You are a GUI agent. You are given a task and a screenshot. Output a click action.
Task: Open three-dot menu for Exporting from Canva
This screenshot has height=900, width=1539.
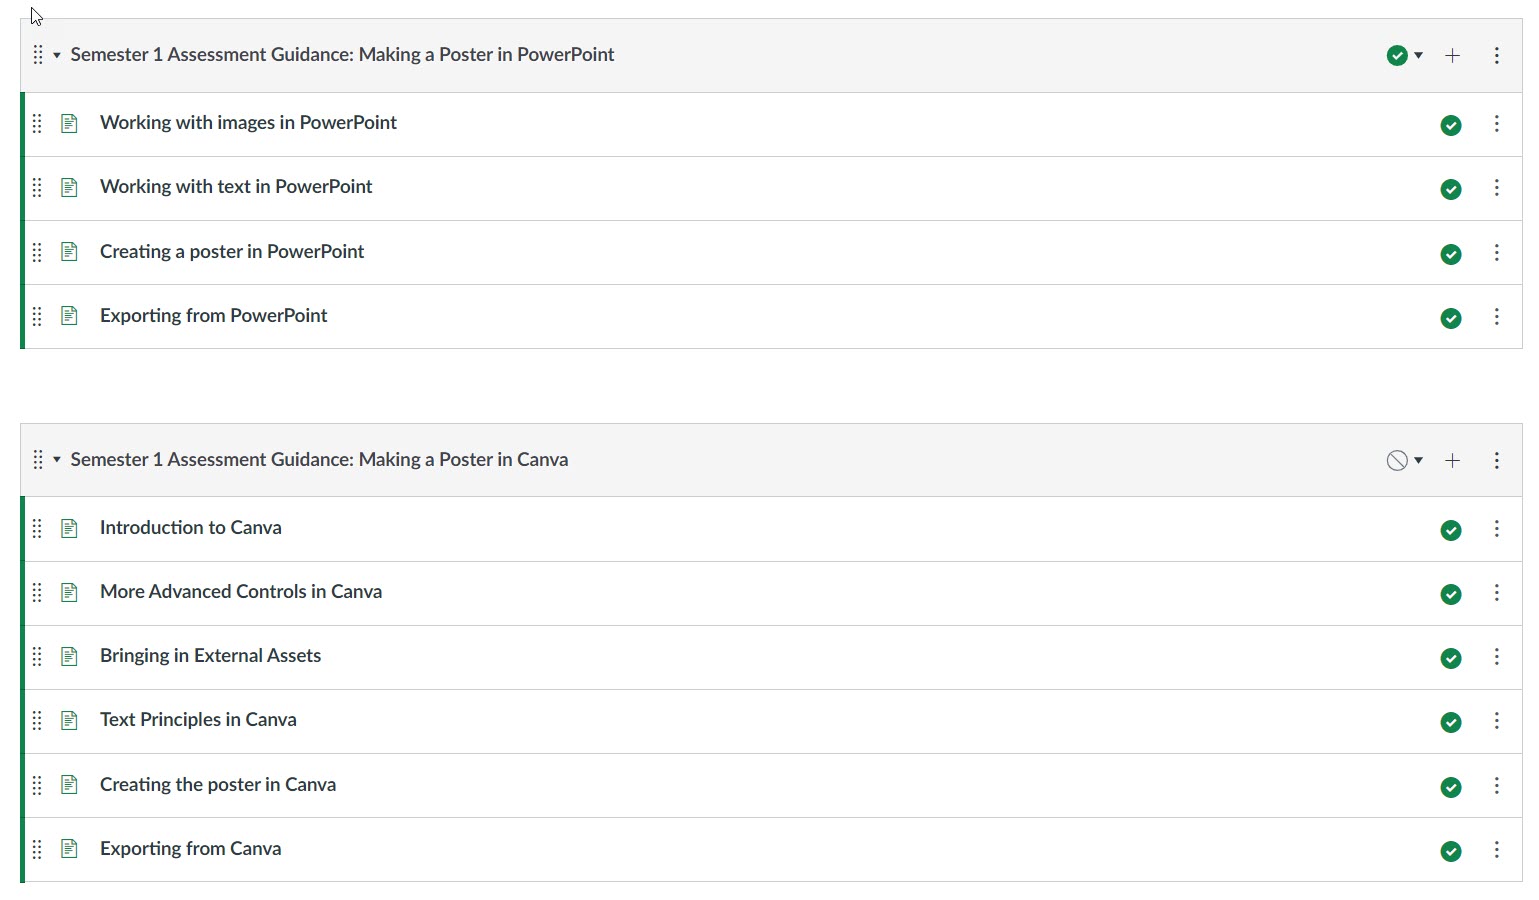(x=1496, y=850)
